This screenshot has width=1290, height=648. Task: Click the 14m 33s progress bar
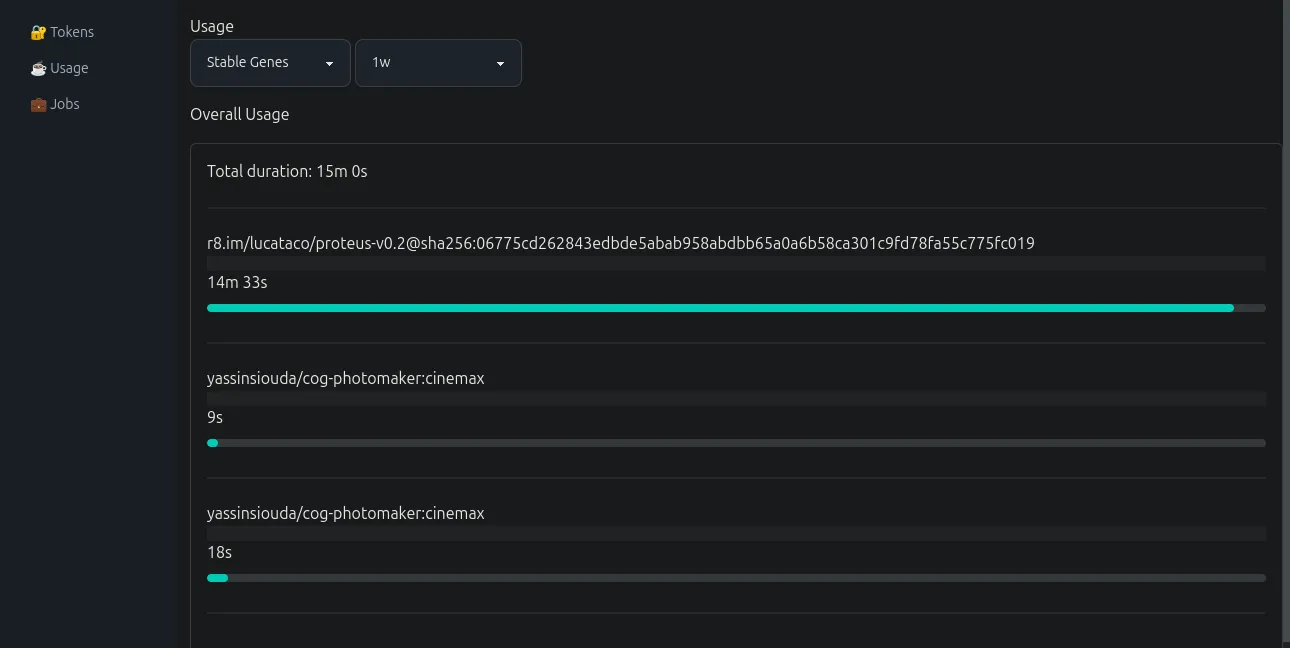coord(736,308)
